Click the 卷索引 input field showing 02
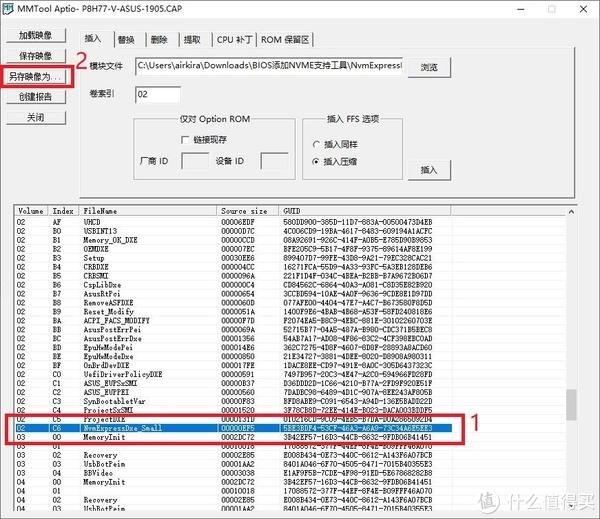600x519 pixels. click(x=158, y=95)
